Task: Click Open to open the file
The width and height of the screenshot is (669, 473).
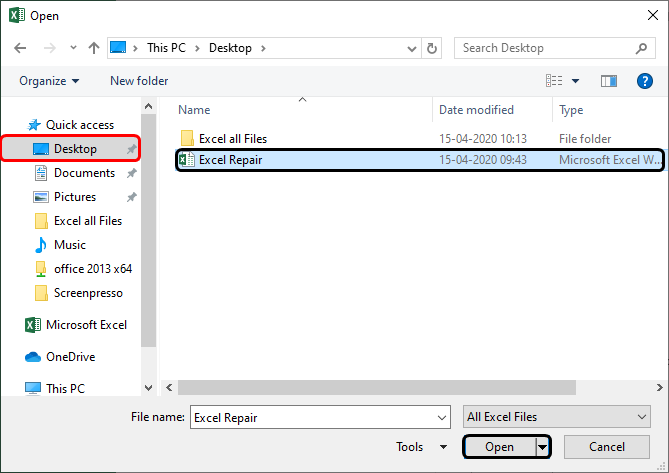Action: (x=500, y=447)
